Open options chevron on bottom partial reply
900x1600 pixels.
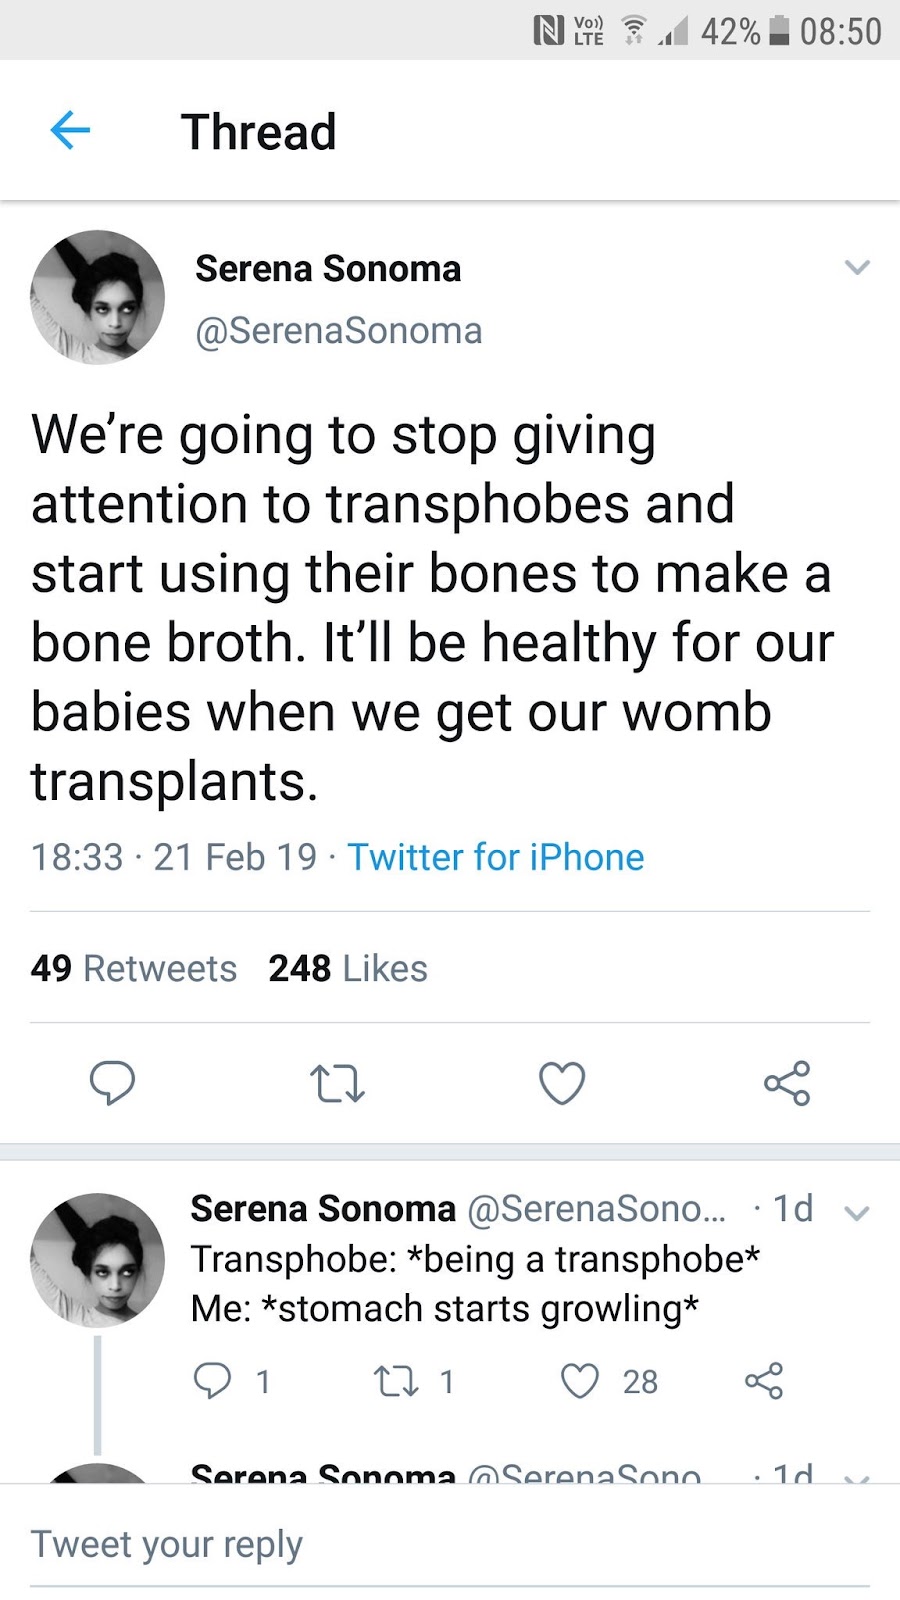tap(857, 1476)
